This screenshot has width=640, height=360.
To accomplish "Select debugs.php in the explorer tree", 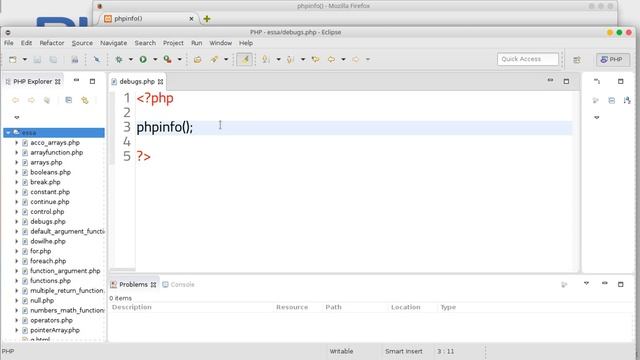I will [48, 222].
